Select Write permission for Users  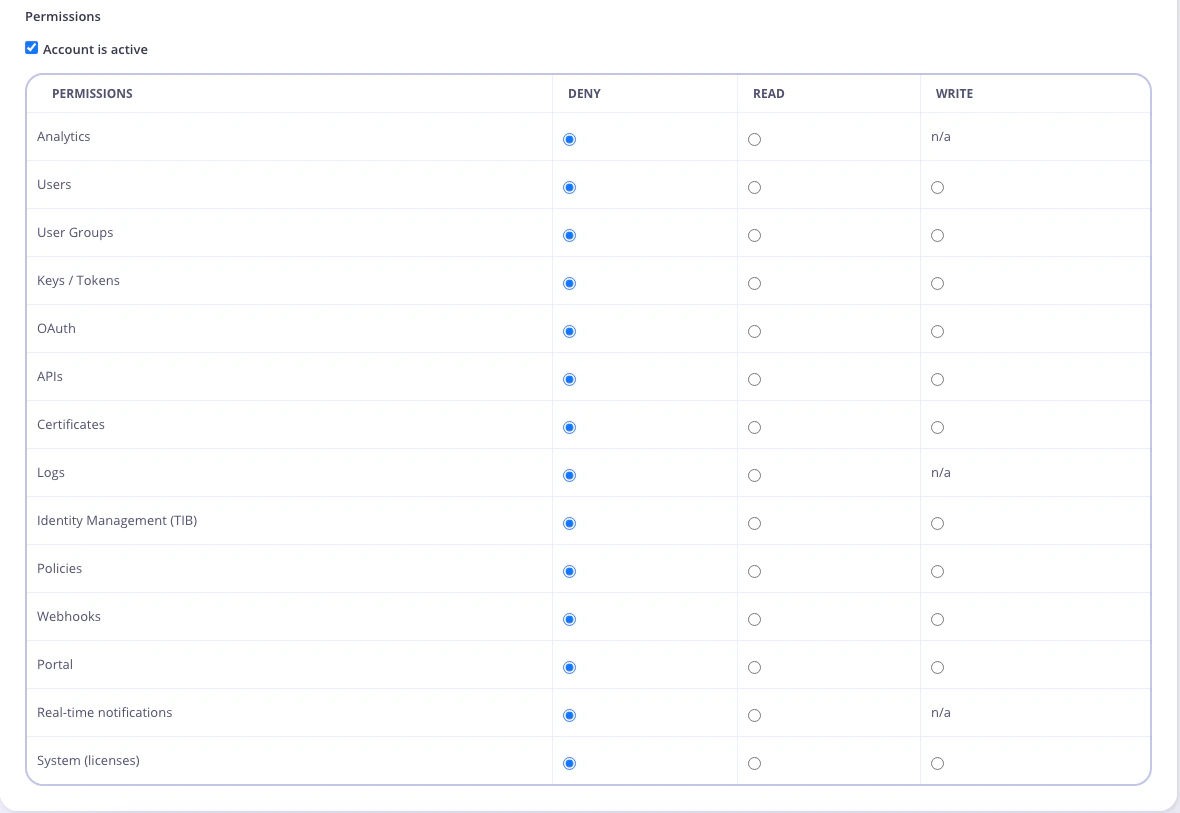point(937,187)
